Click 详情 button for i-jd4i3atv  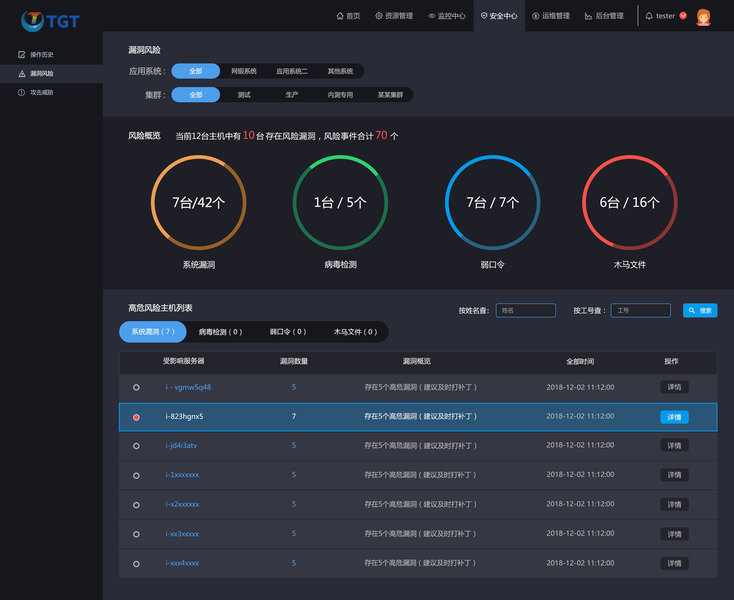[x=674, y=446]
